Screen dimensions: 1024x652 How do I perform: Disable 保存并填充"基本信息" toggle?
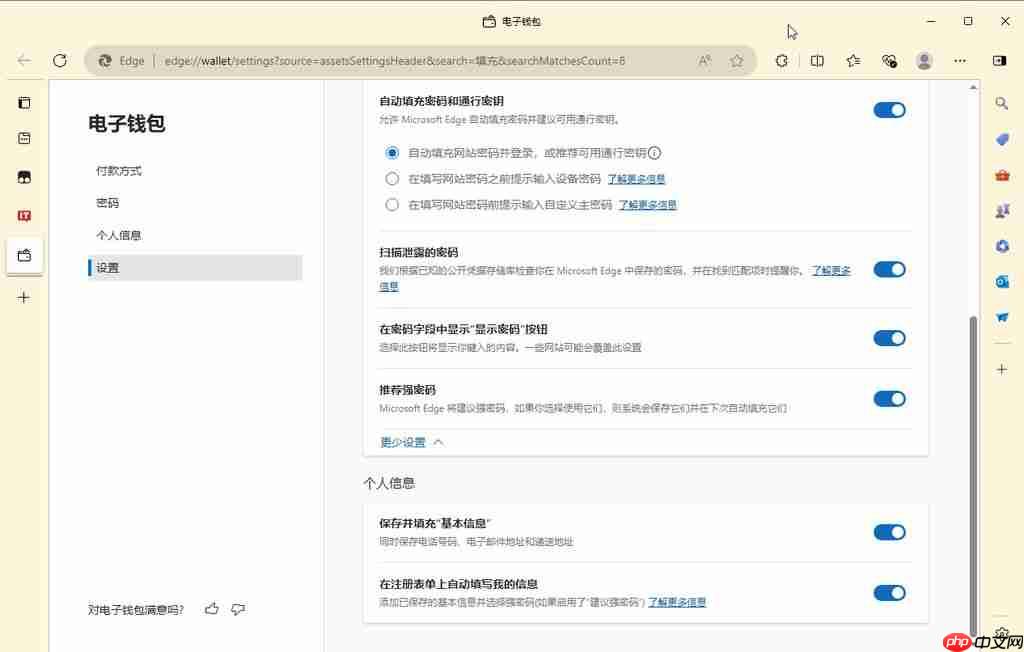click(889, 534)
